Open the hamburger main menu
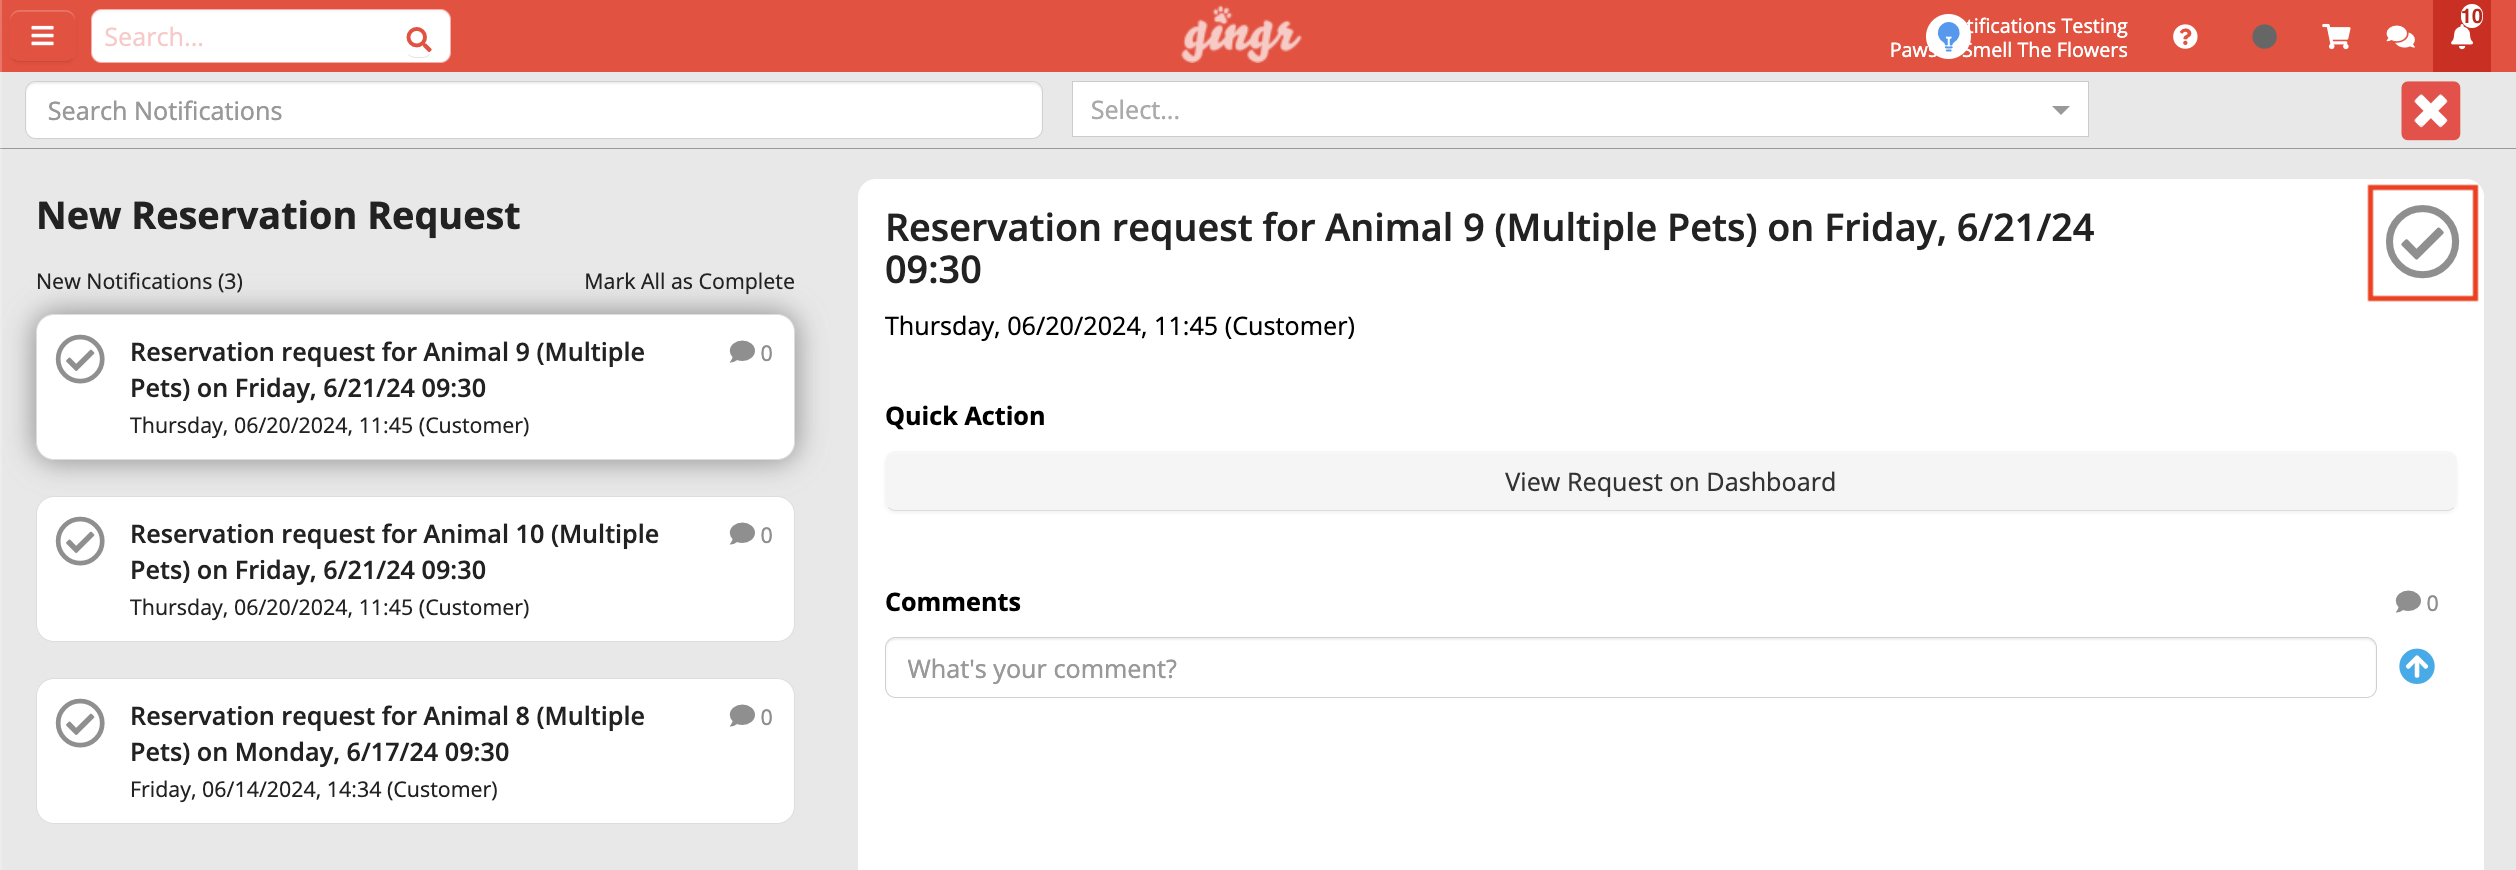This screenshot has height=870, width=2516. pyautogui.click(x=43, y=36)
